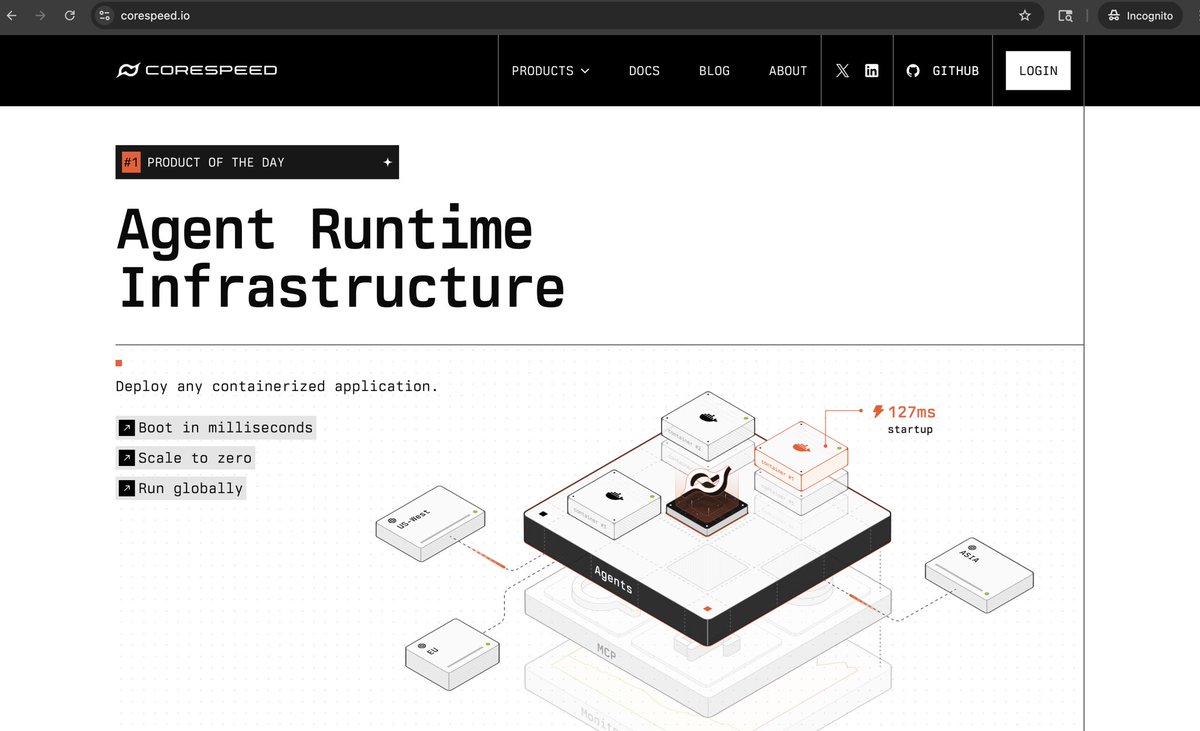Open the GITHUB link in header

[x=942, y=71]
